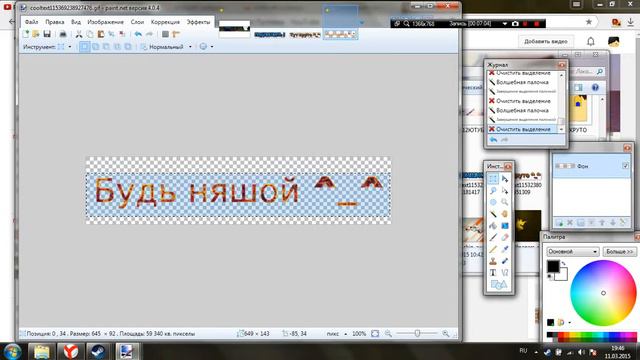The width and height of the screenshot is (640, 360).
Task: Select the Recolor tool
Action: (505, 261)
